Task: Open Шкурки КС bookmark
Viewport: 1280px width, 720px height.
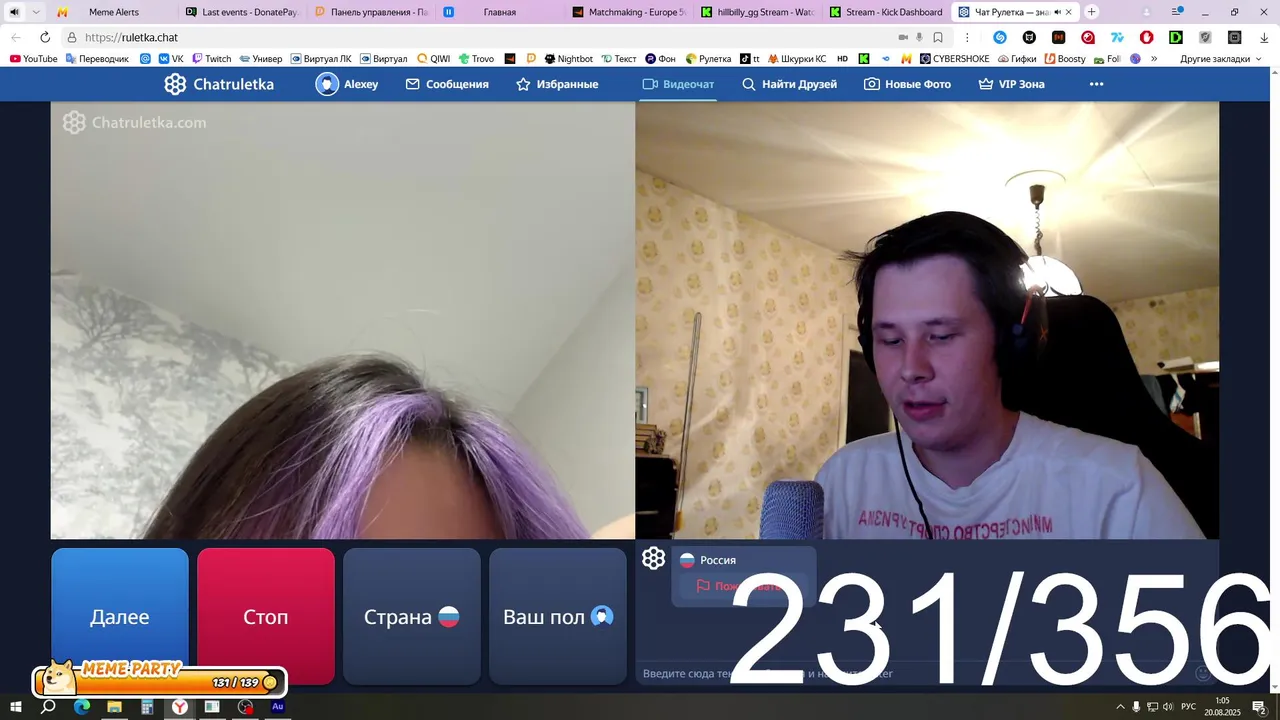Action: (796, 59)
